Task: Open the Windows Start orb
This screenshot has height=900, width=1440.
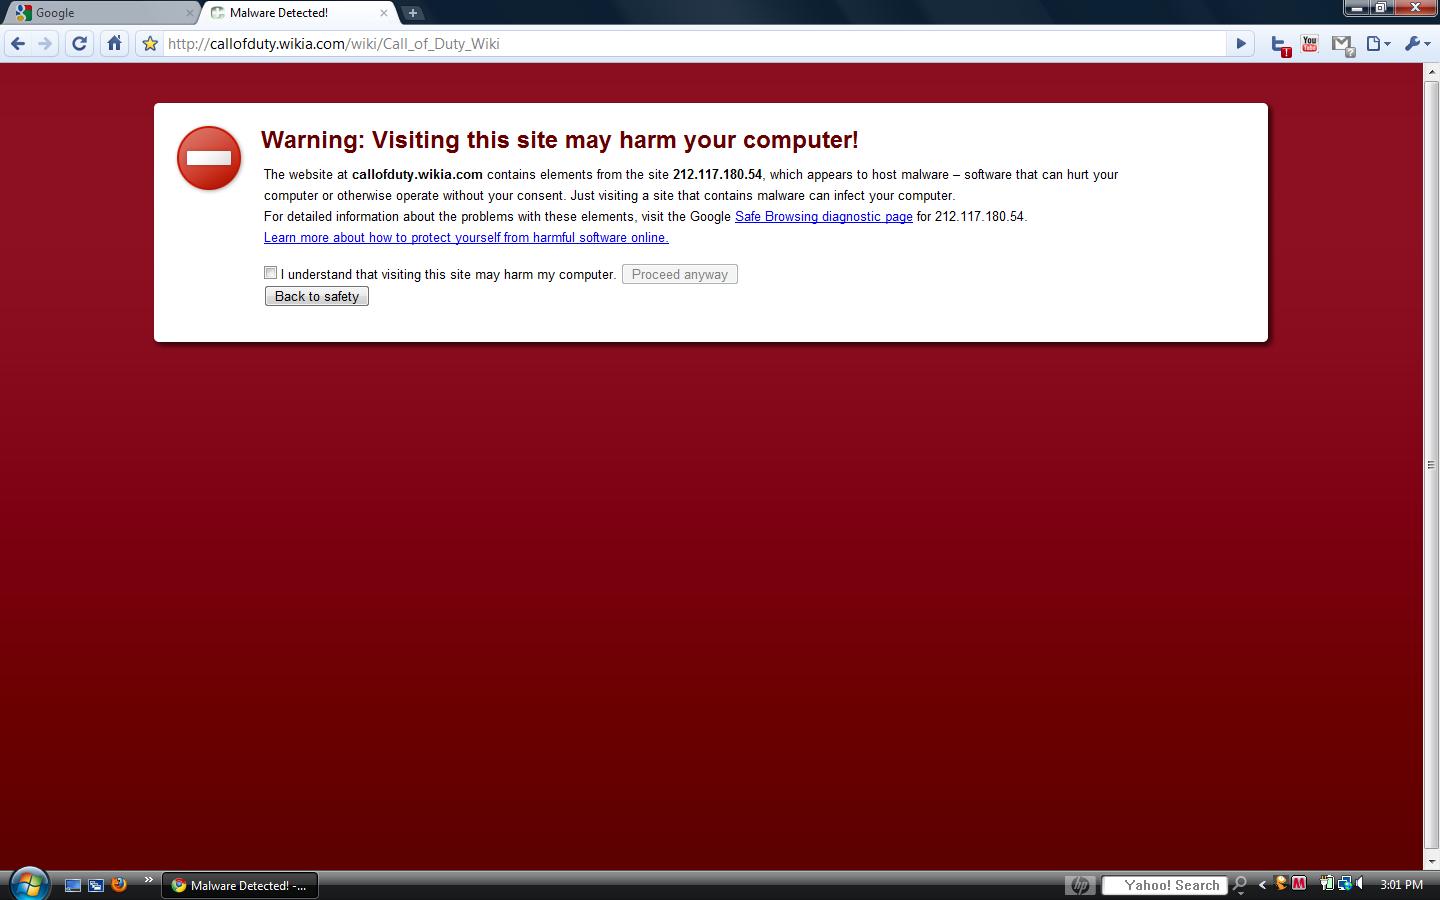Action: pos(30,884)
